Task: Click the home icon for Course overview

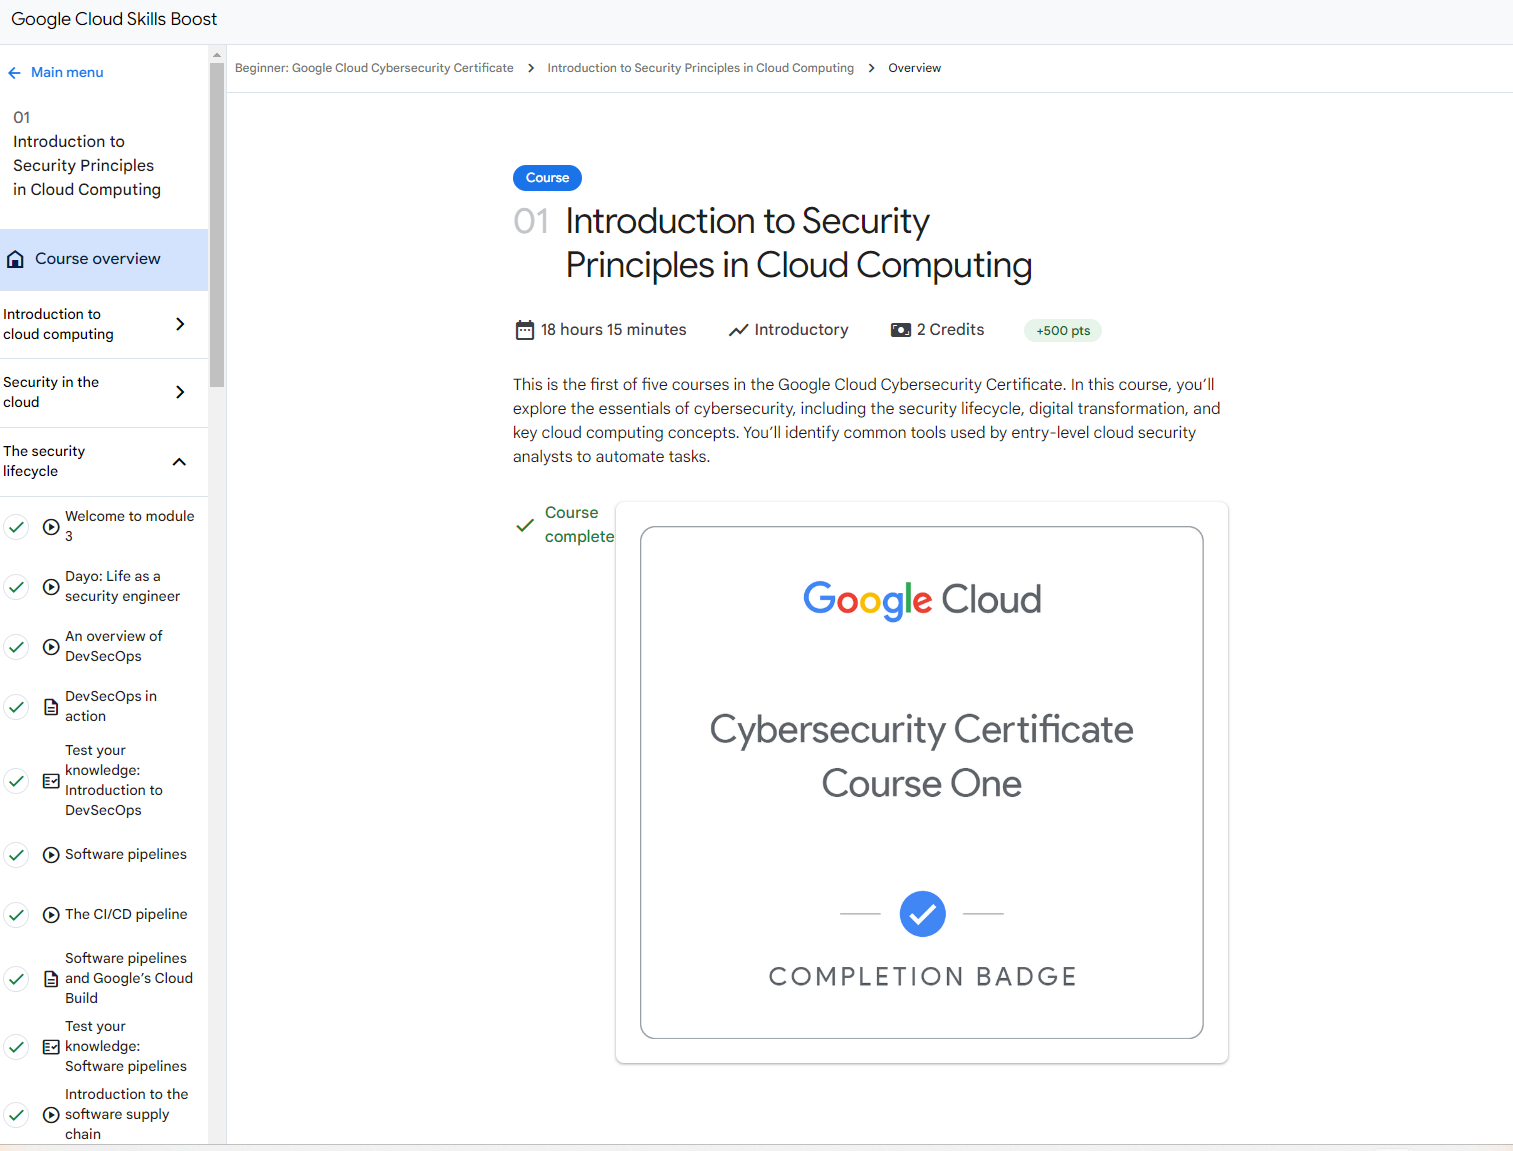Action: click(15, 260)
